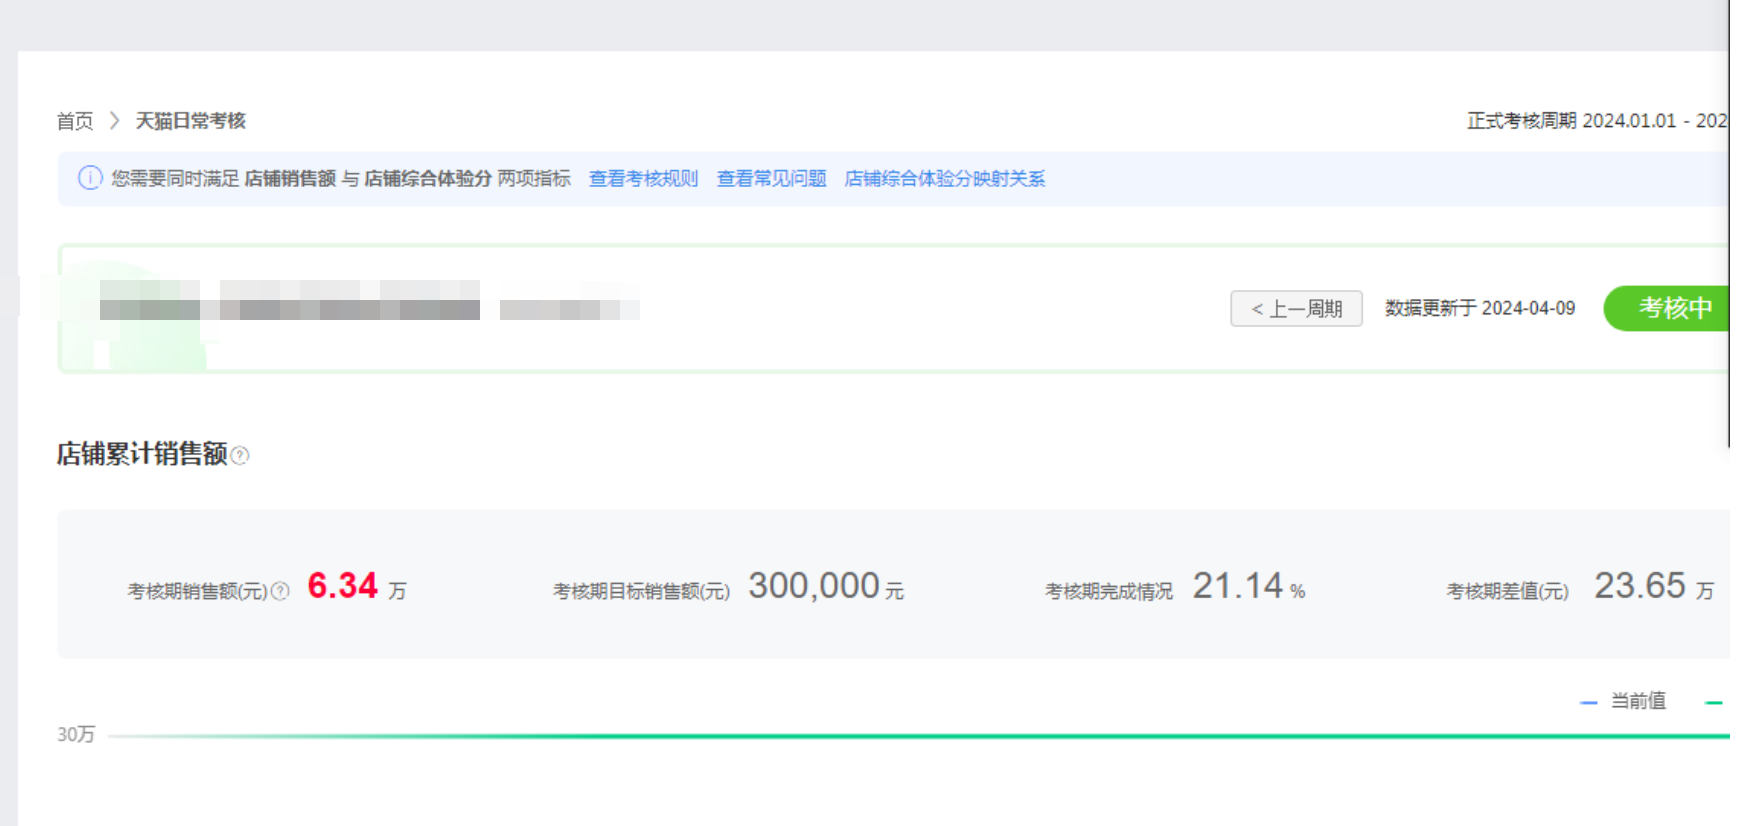Go to 首页 in the breadcrumb

pyautogui.click(x=74, y=121)
